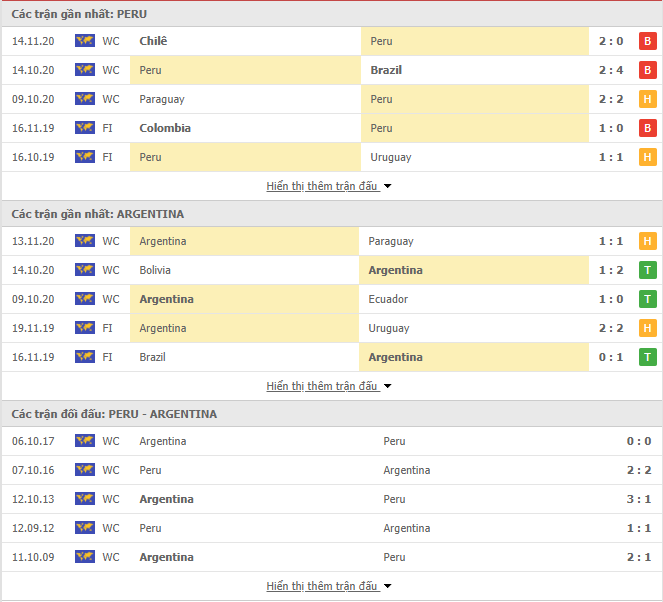
Task: Click green T badge for Bolivia–Argentina match
Action: pyautogui.click(x=647, y=270)
